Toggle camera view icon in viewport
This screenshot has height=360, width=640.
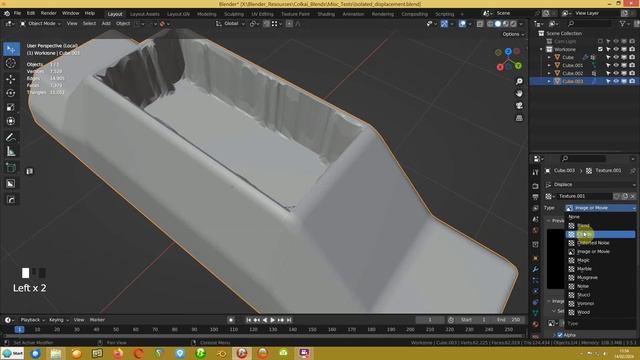[519, 106]
